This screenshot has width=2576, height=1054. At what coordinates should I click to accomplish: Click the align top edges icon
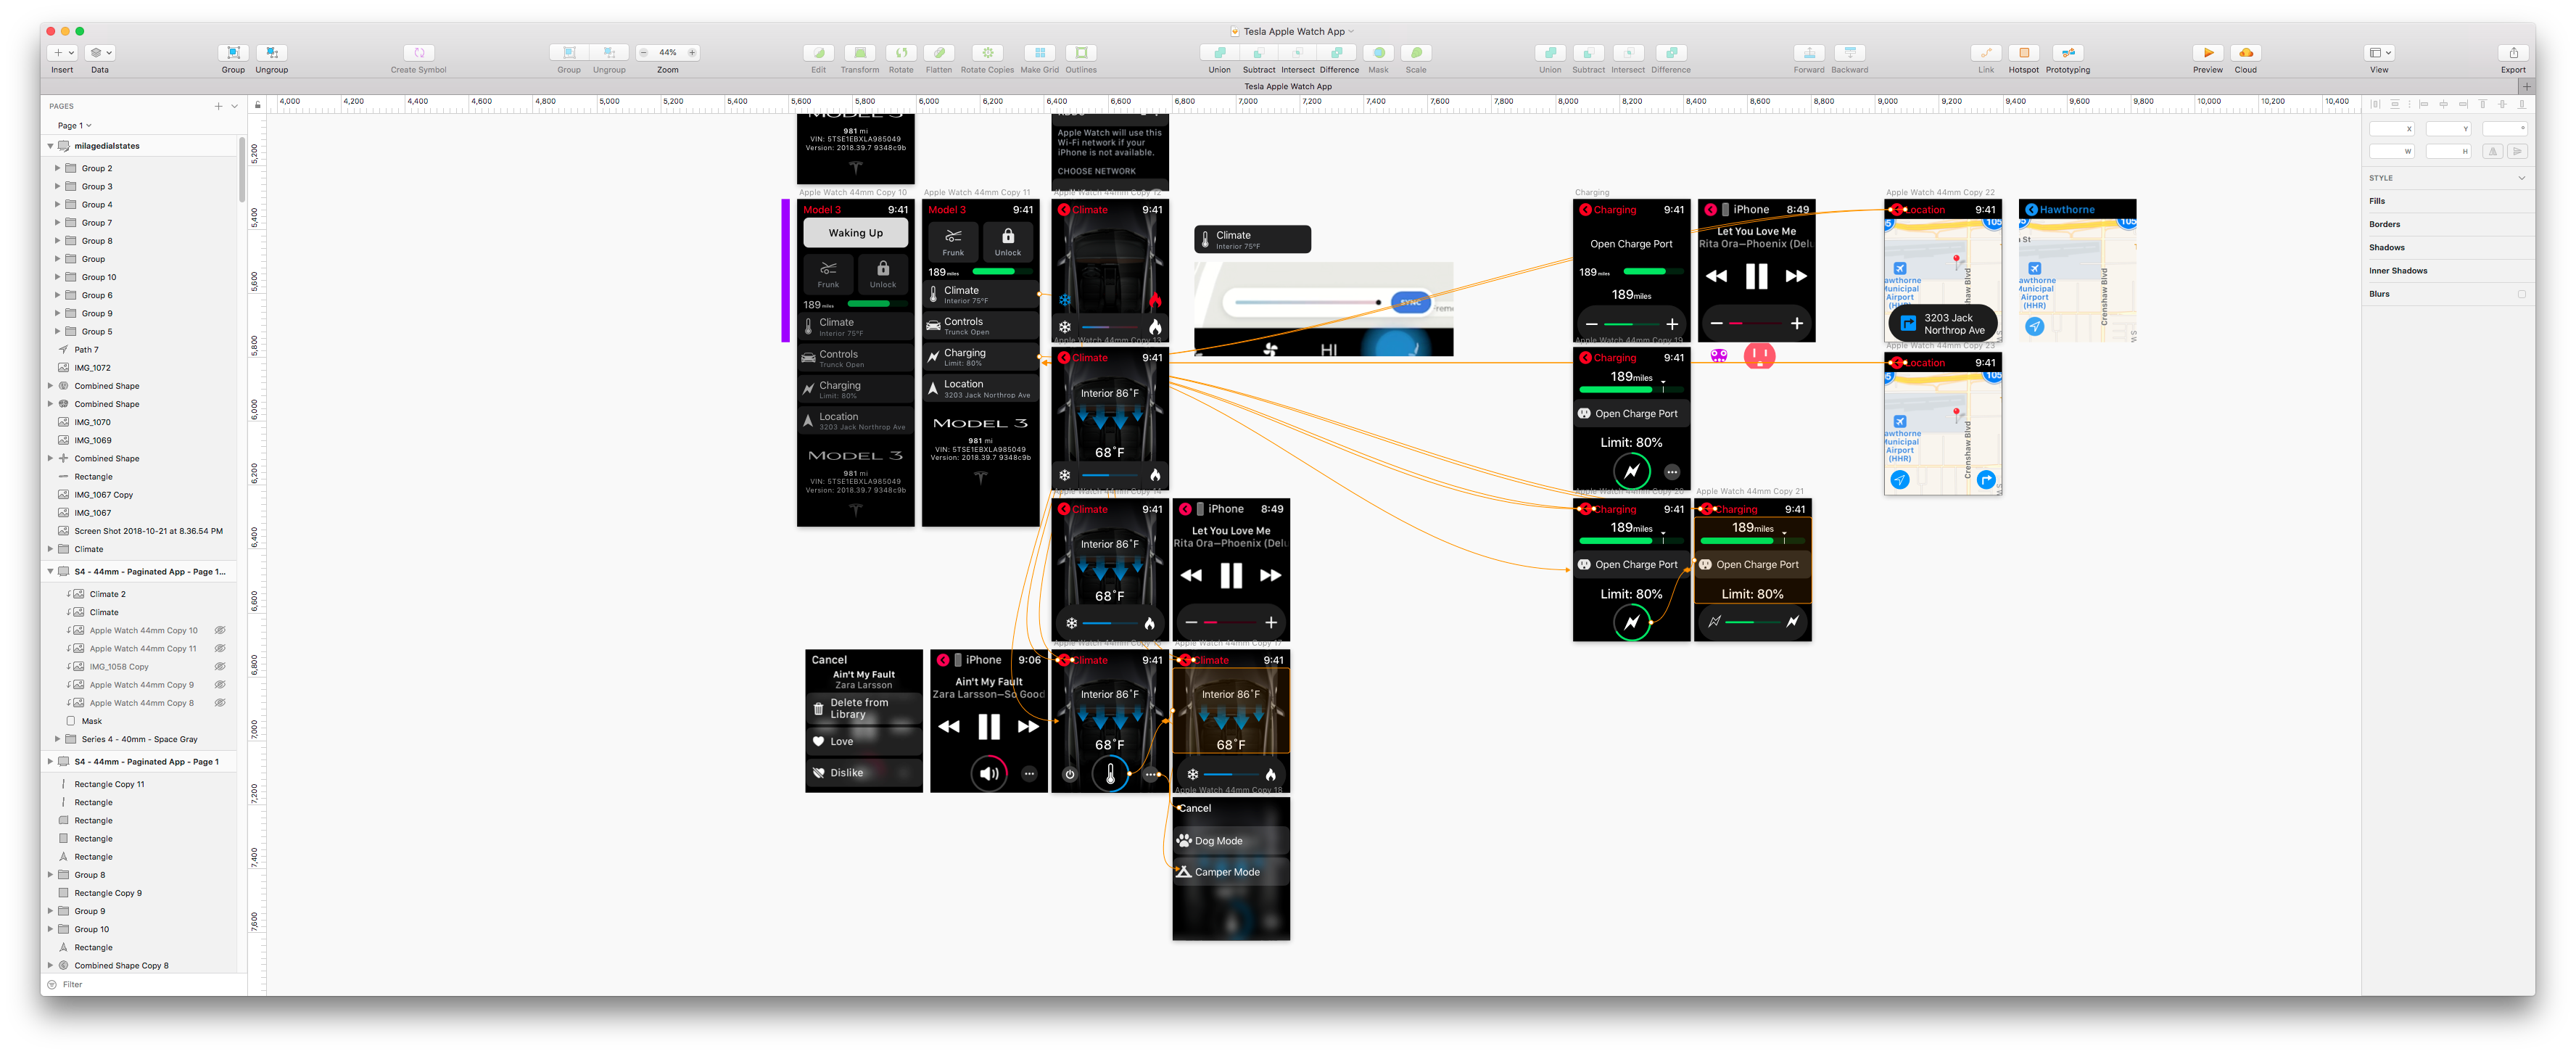[2482, 104]
